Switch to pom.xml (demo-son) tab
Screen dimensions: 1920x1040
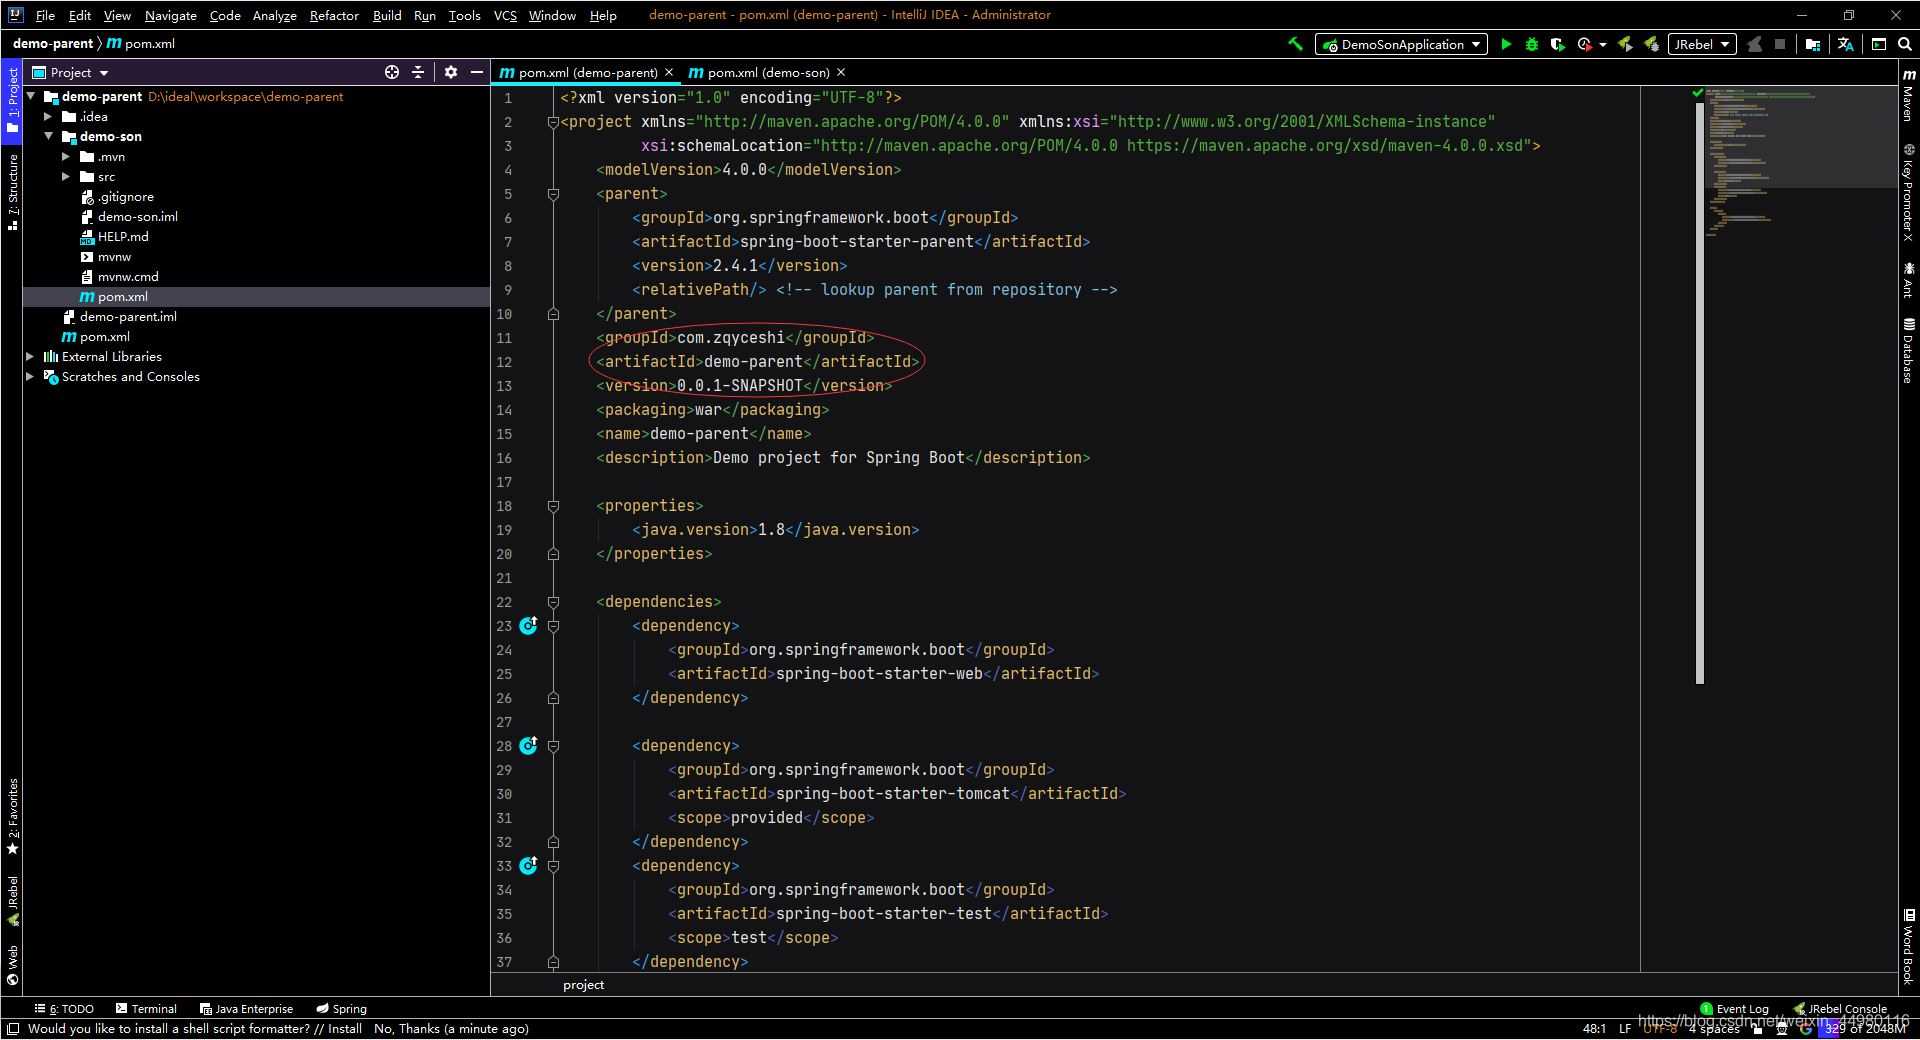[x=765, y=72]
